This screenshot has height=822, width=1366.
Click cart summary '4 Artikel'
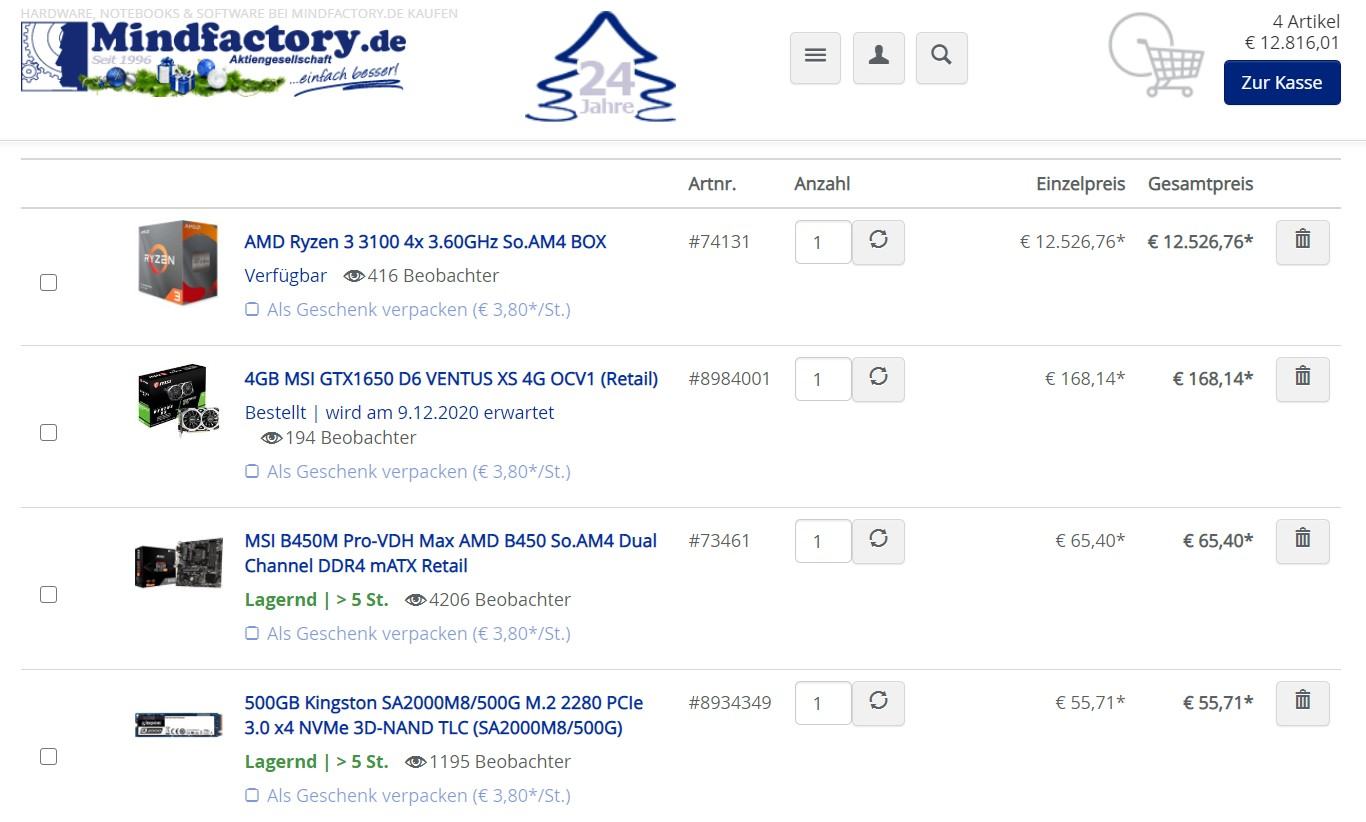pyautogui.click(x=1306, y=22)
